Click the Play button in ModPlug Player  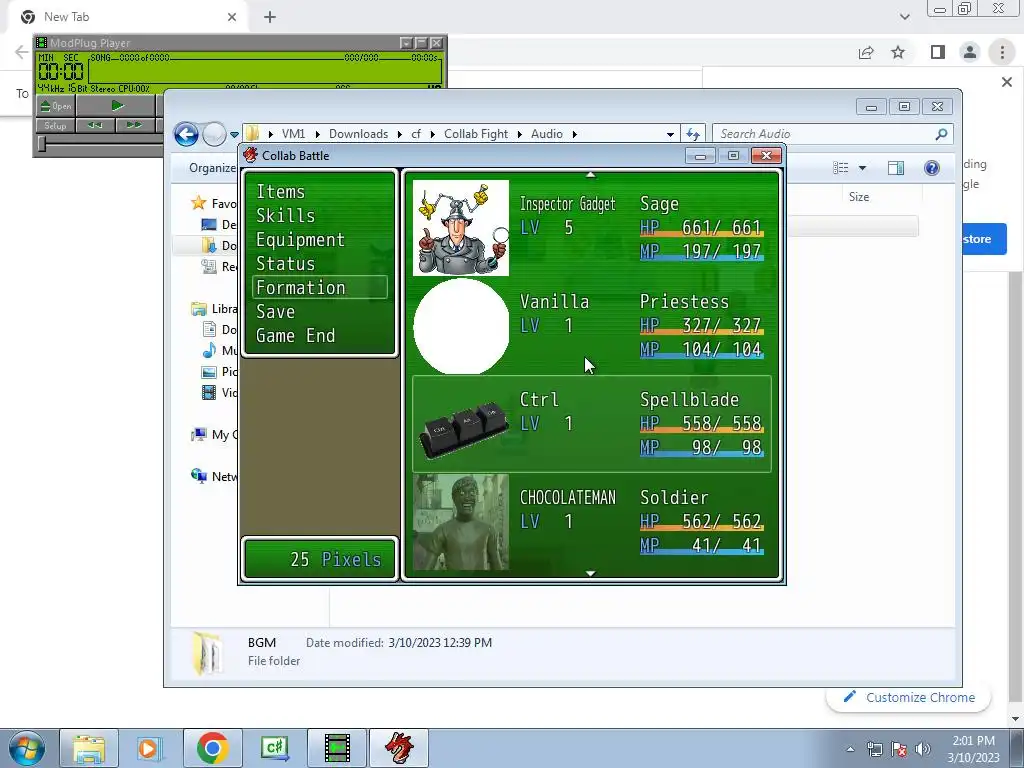(116, 106)
